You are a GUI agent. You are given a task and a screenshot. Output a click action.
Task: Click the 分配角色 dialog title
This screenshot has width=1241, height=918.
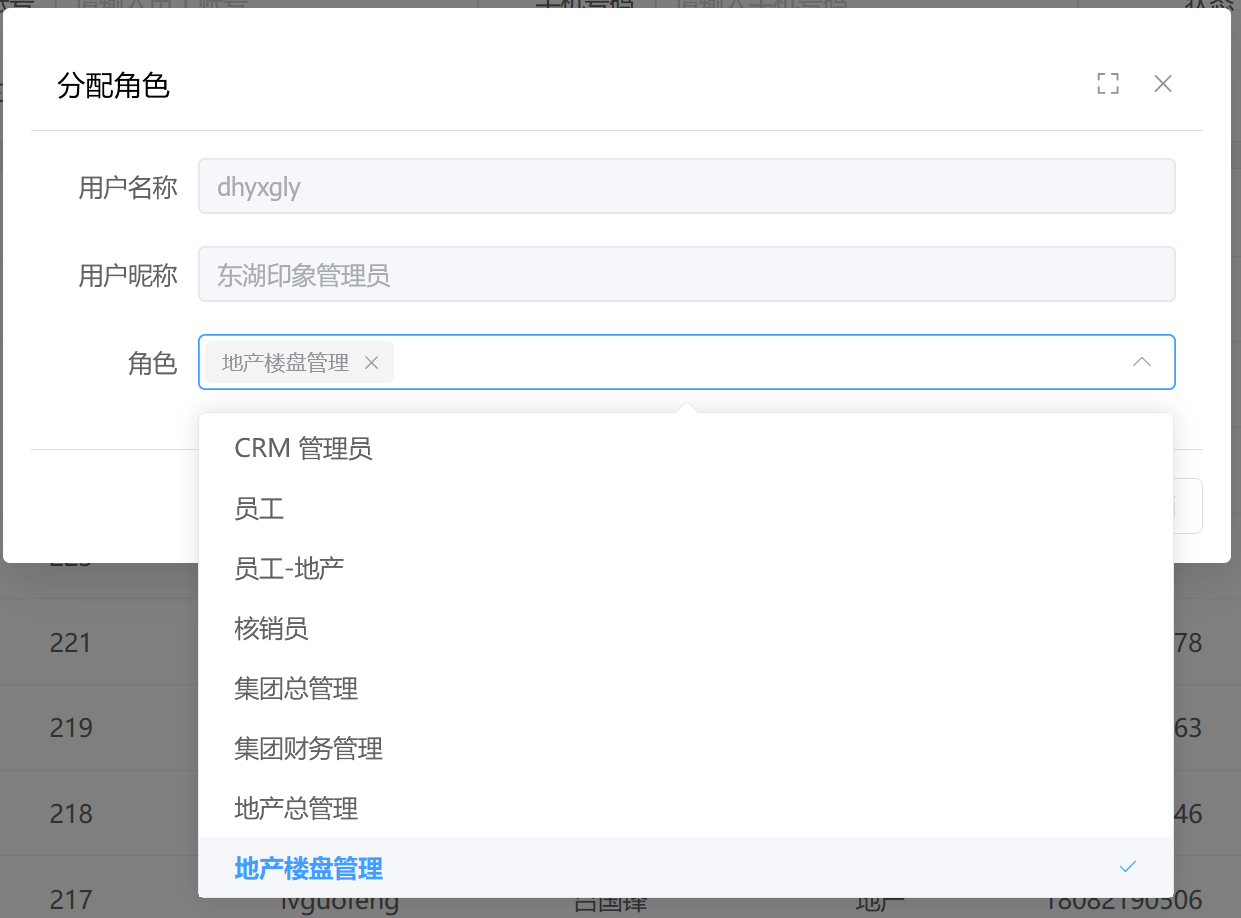pyautogui.click(x=114, y=86)
